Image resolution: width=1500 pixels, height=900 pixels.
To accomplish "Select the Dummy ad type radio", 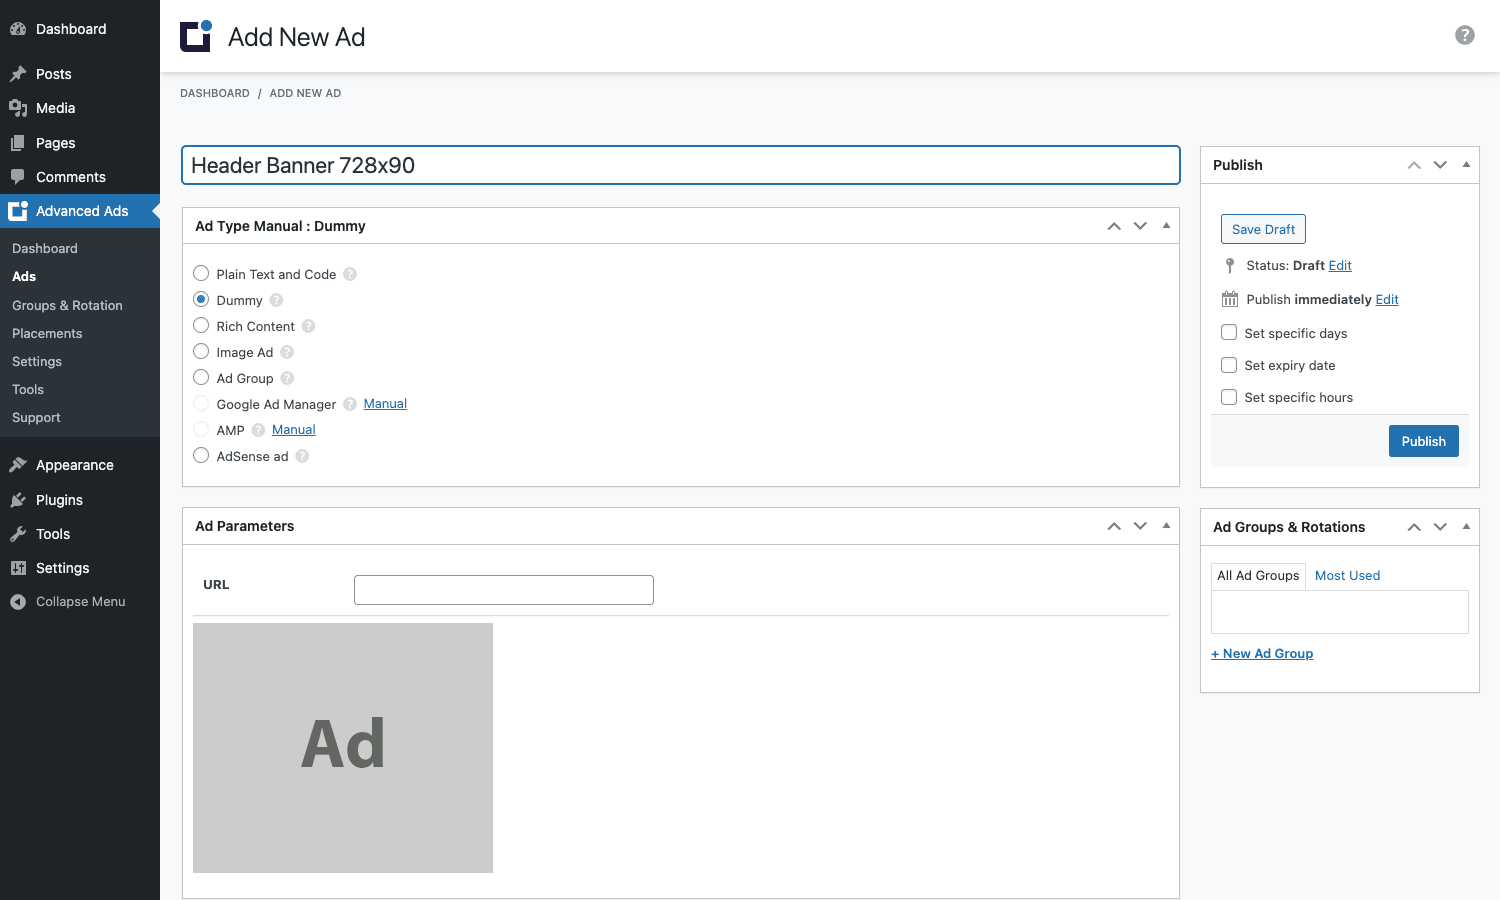I will point(201,299).
